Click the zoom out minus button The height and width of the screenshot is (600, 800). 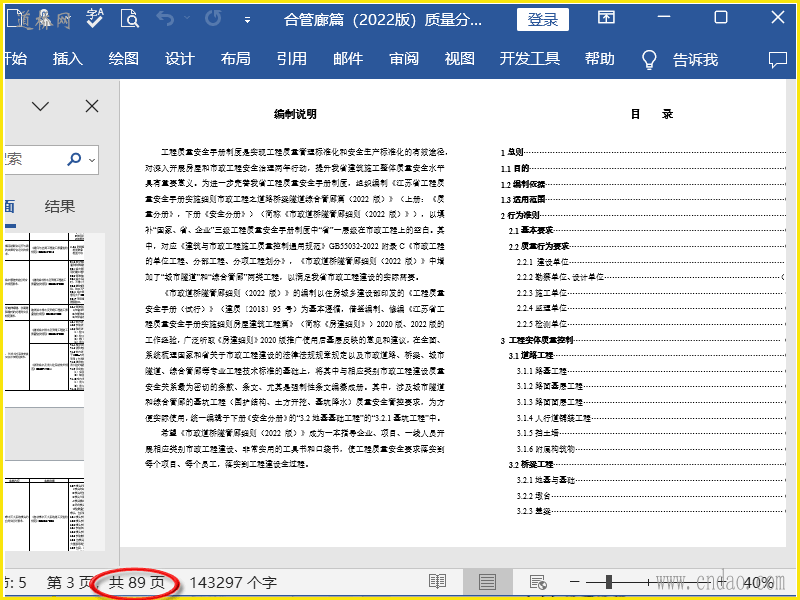coord(574,581)
